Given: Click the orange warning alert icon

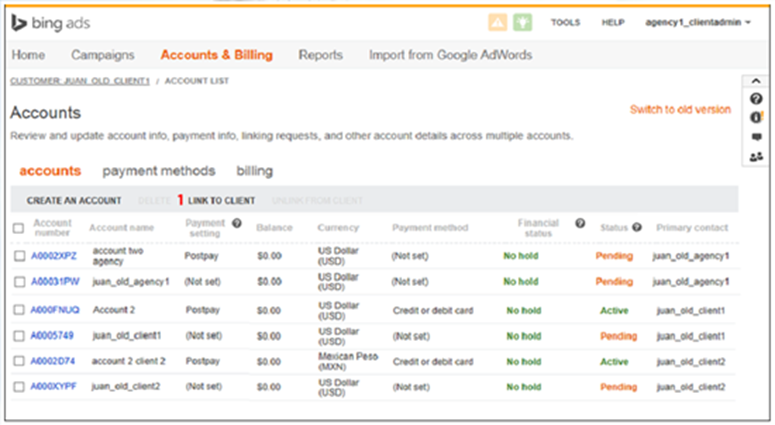Looking at the screenshot, I should tap(497, 22).
